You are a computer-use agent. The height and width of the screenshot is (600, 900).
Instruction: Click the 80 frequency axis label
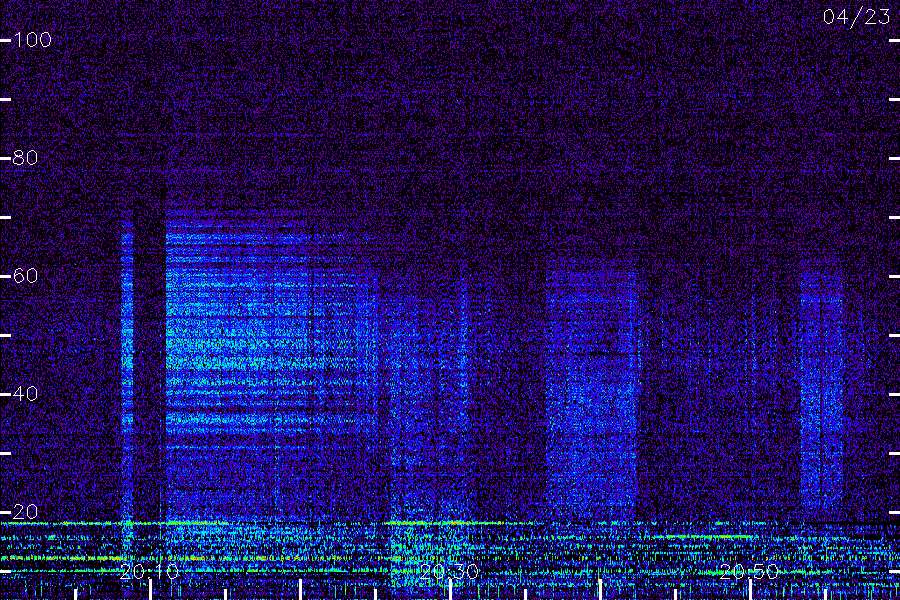coord(26,157)
